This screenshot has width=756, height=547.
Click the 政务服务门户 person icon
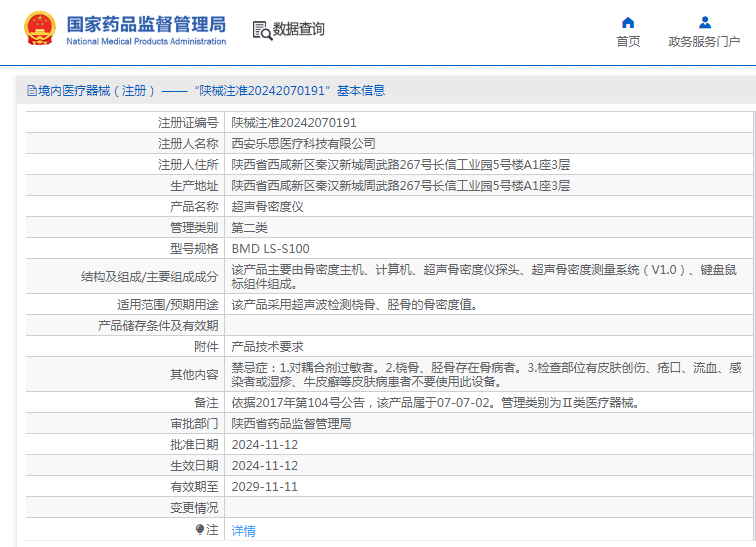point(704,22)
